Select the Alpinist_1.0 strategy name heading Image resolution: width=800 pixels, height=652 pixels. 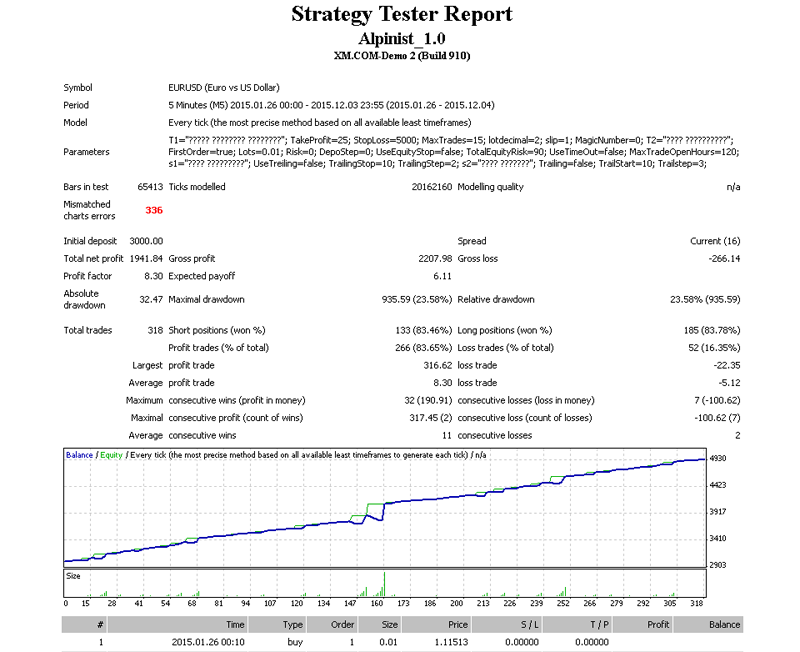[401, 38]
